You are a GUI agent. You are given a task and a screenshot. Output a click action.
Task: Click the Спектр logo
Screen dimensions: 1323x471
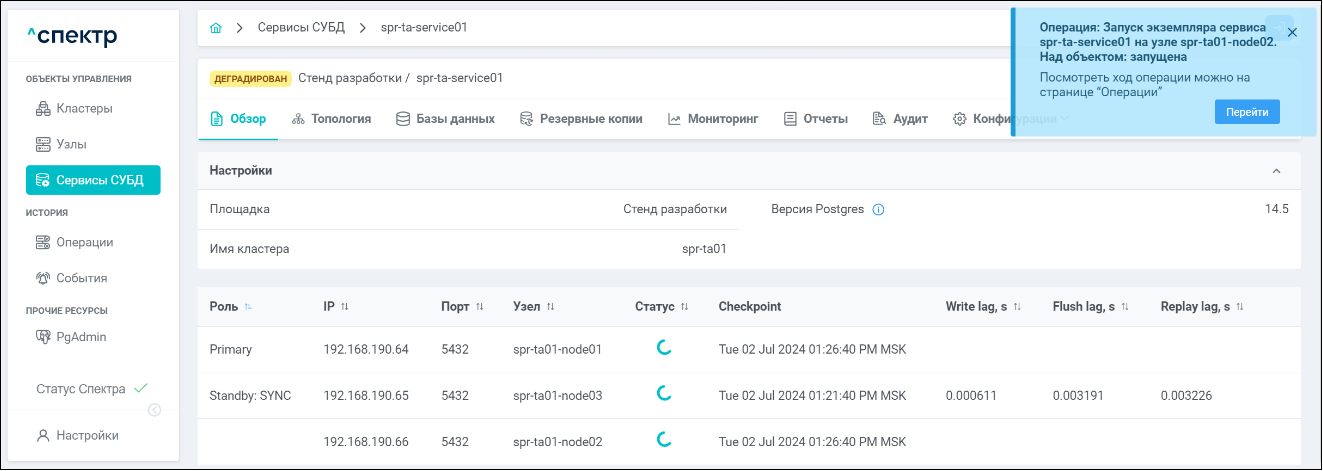[x=72, y=37]
